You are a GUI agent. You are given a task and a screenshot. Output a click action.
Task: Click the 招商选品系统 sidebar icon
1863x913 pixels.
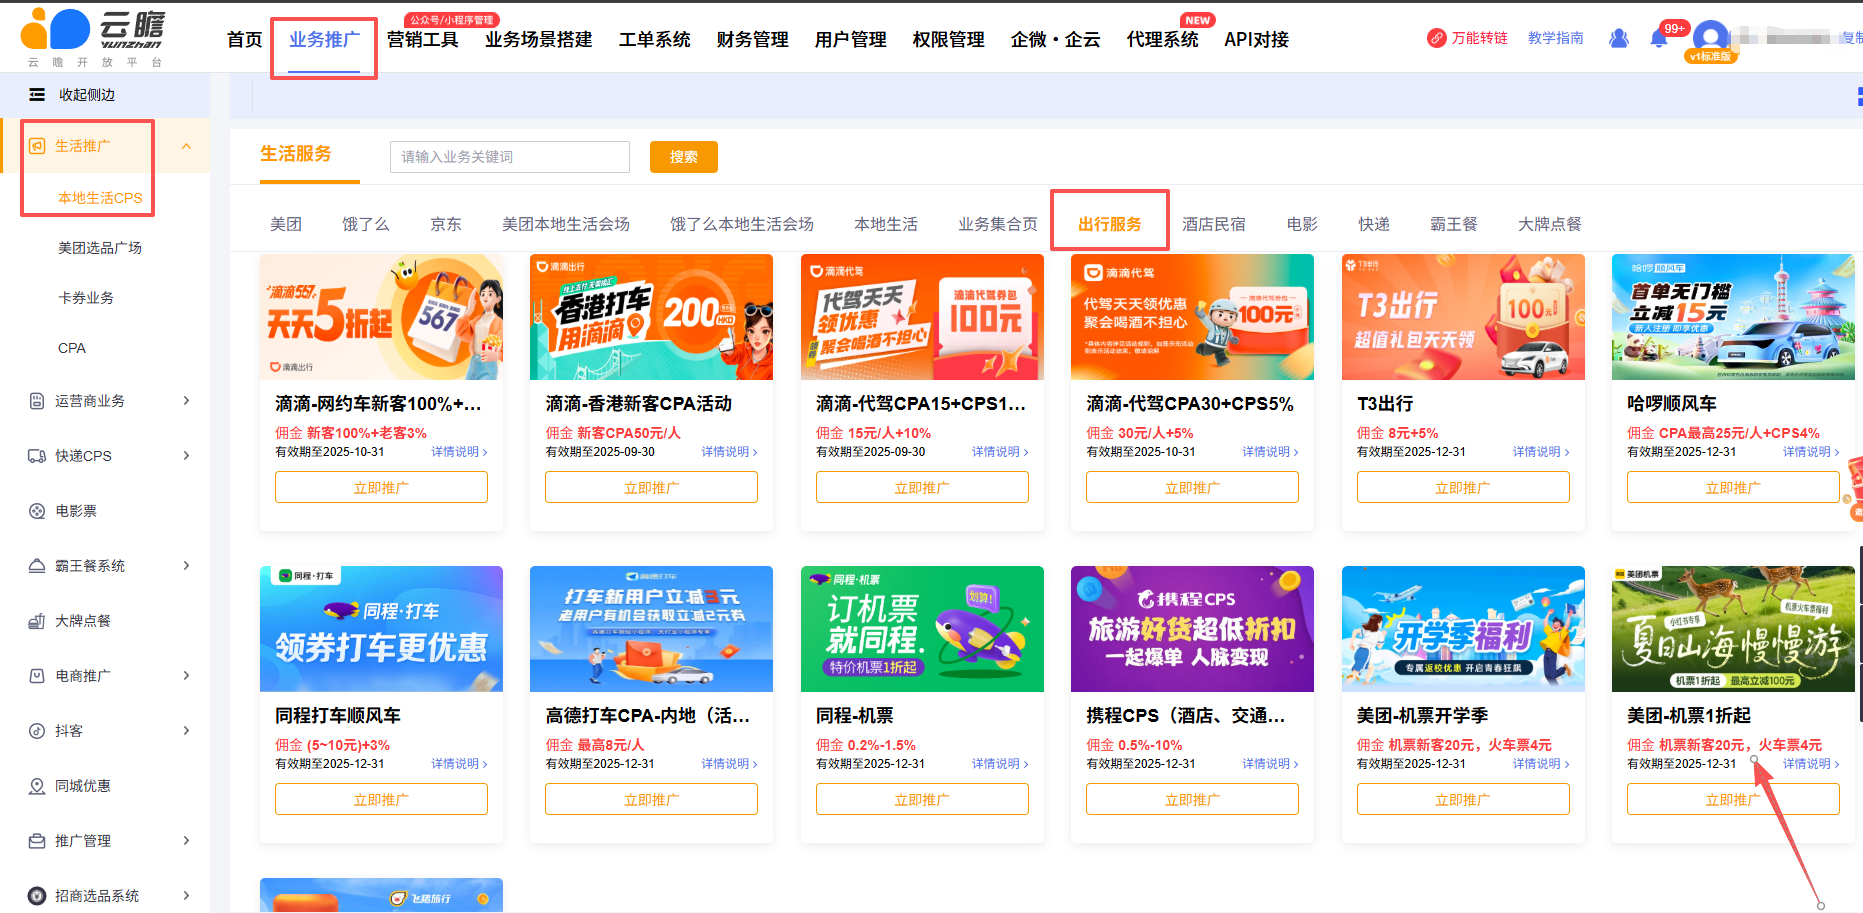tap(37, 896)
